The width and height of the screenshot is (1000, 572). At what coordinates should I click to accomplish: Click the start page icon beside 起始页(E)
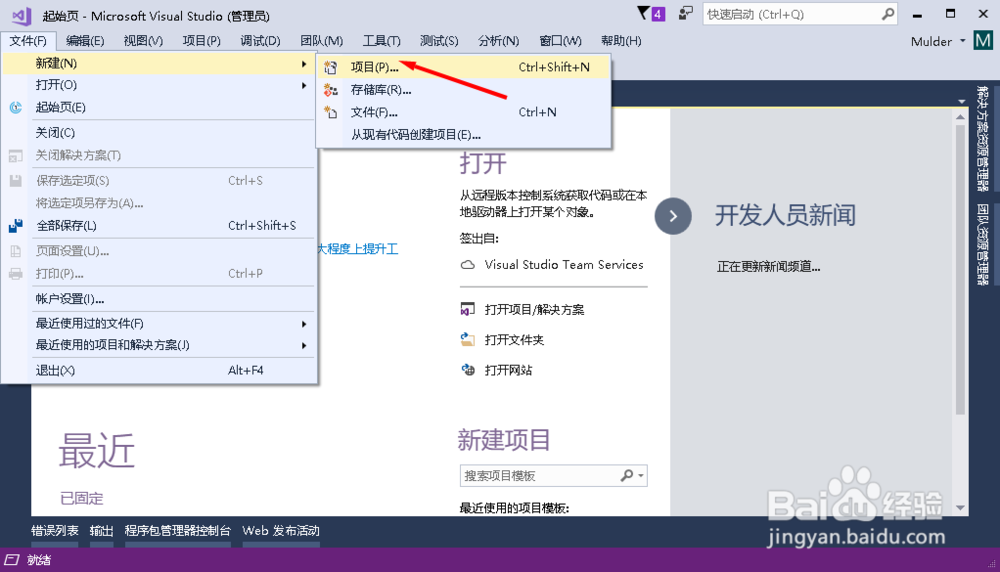point(16,107)
